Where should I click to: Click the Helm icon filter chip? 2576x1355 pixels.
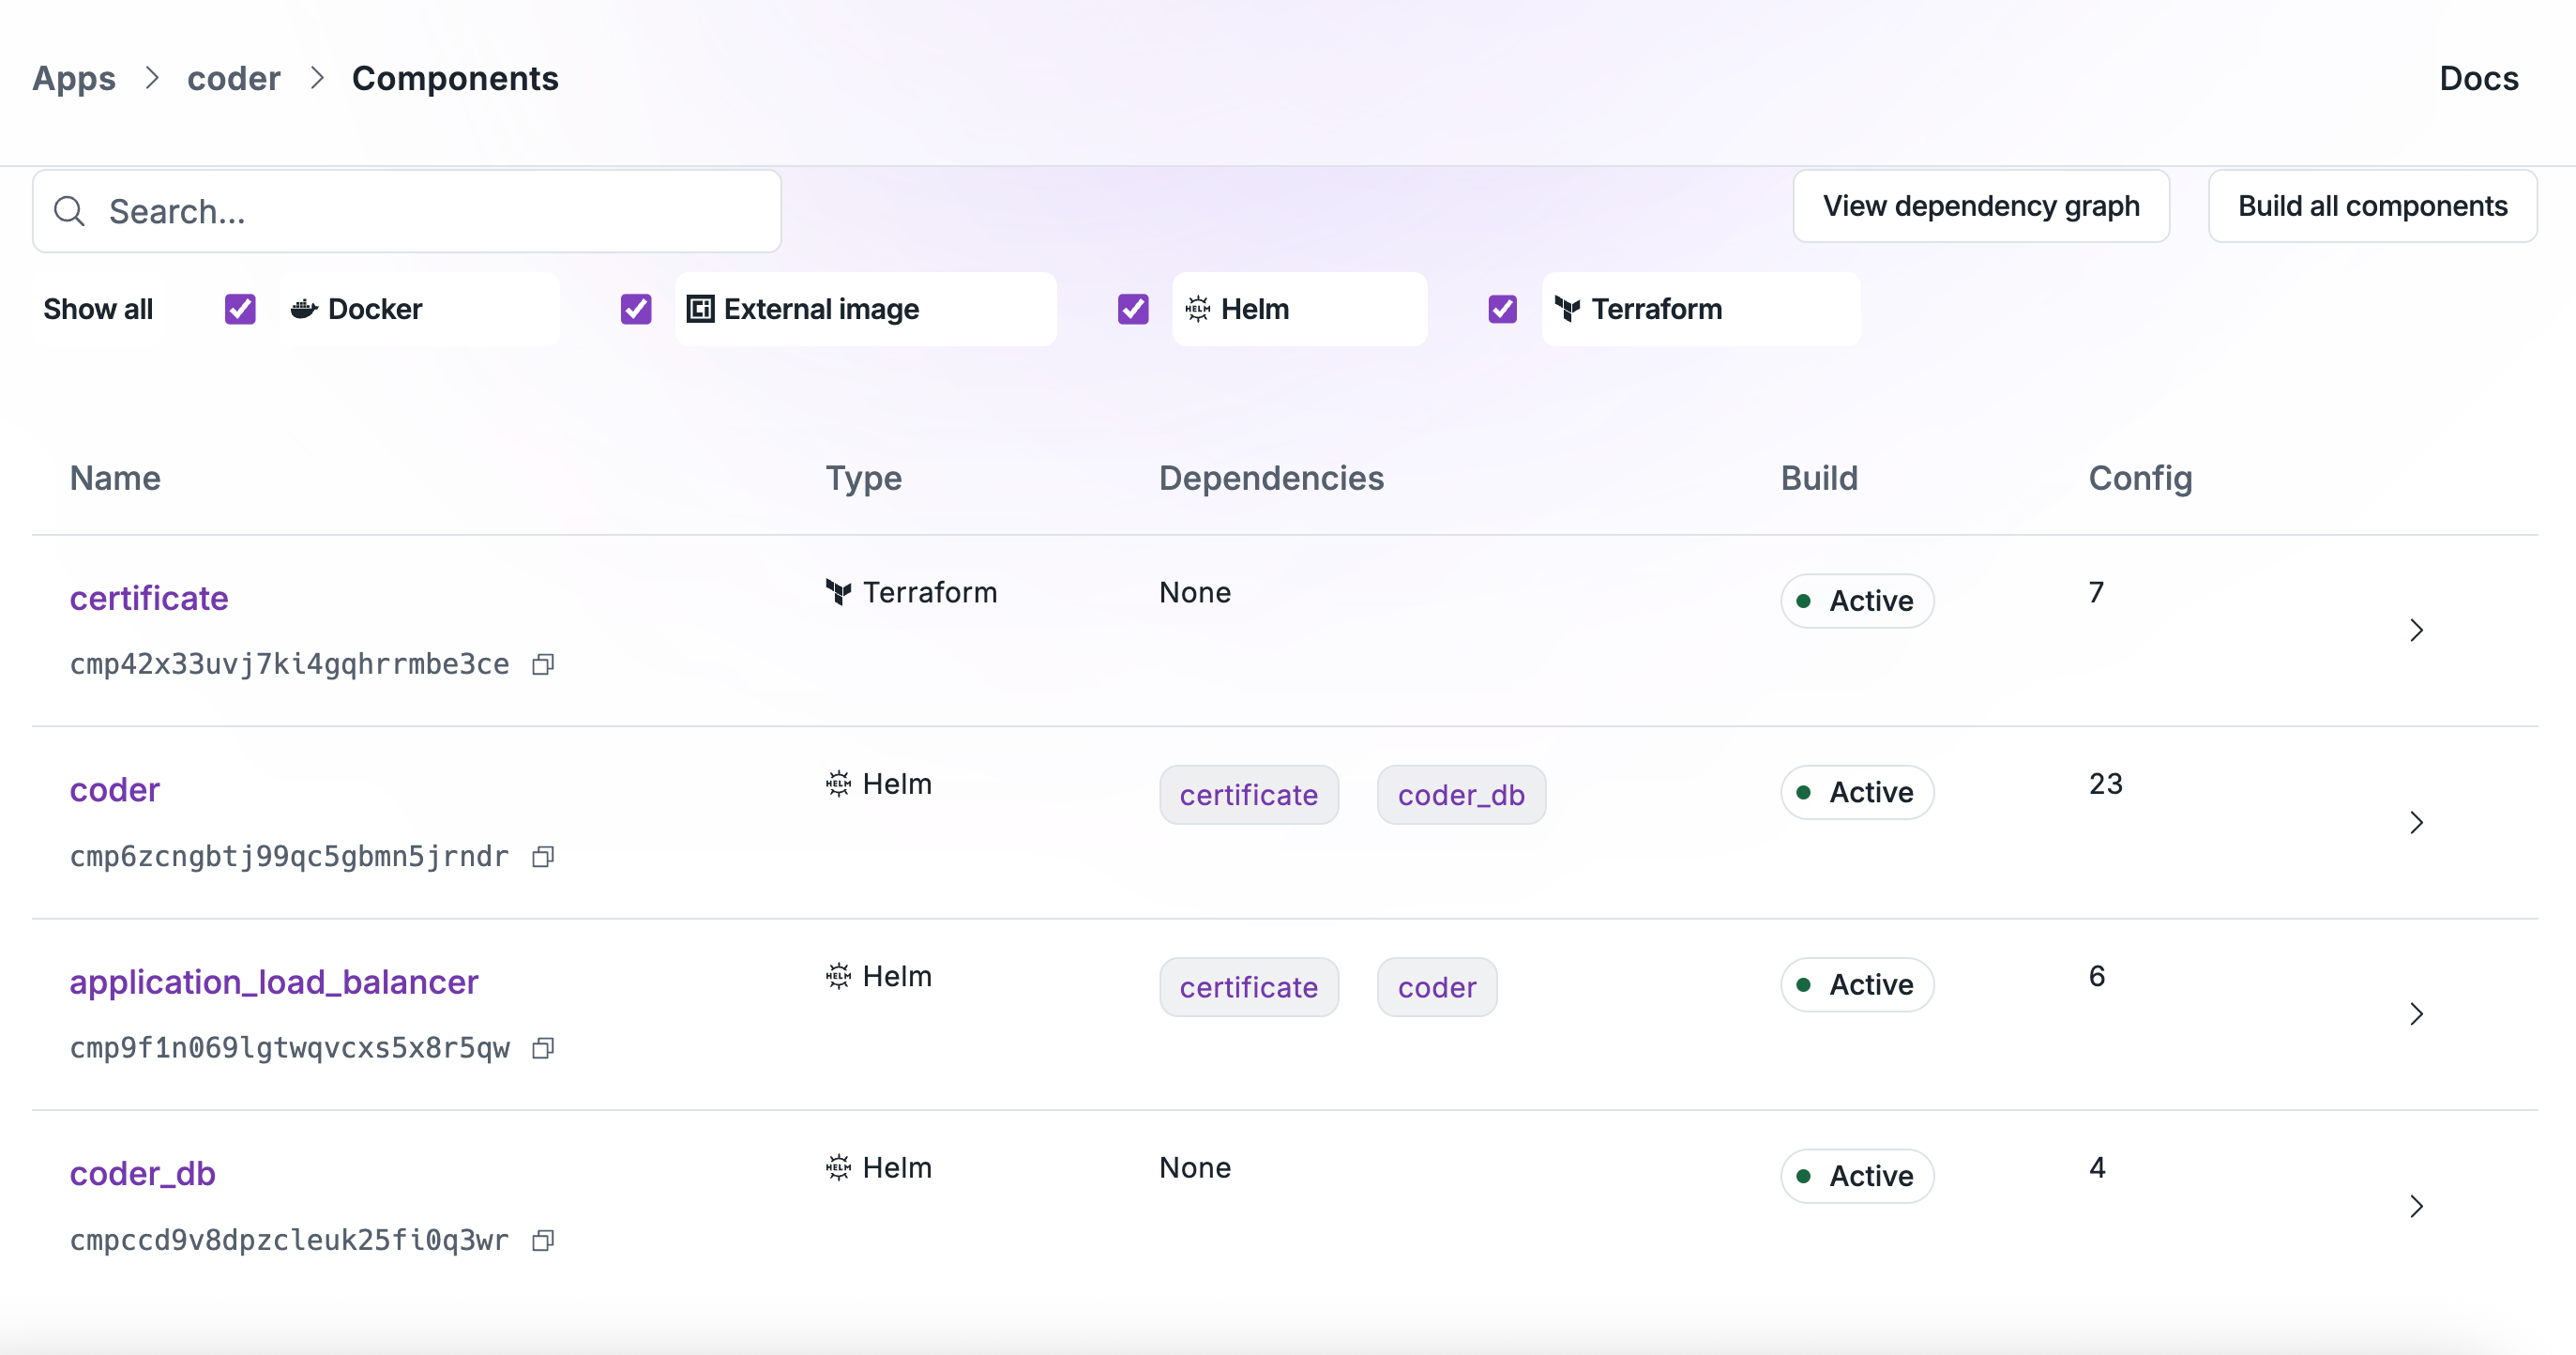pos(1197,309)
